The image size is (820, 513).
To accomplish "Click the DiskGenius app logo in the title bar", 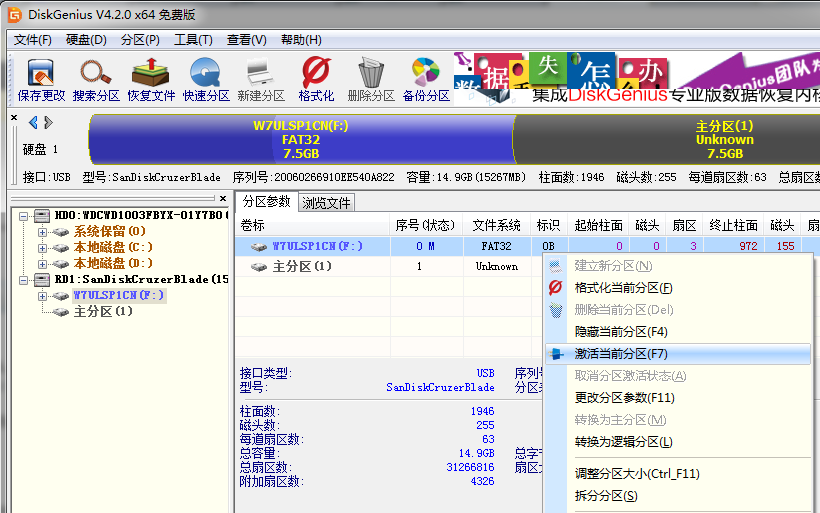I will pos(14,15).
